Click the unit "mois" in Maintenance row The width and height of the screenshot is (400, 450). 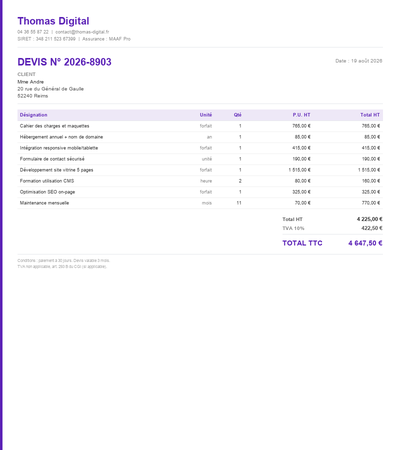[x=207, y=203]
